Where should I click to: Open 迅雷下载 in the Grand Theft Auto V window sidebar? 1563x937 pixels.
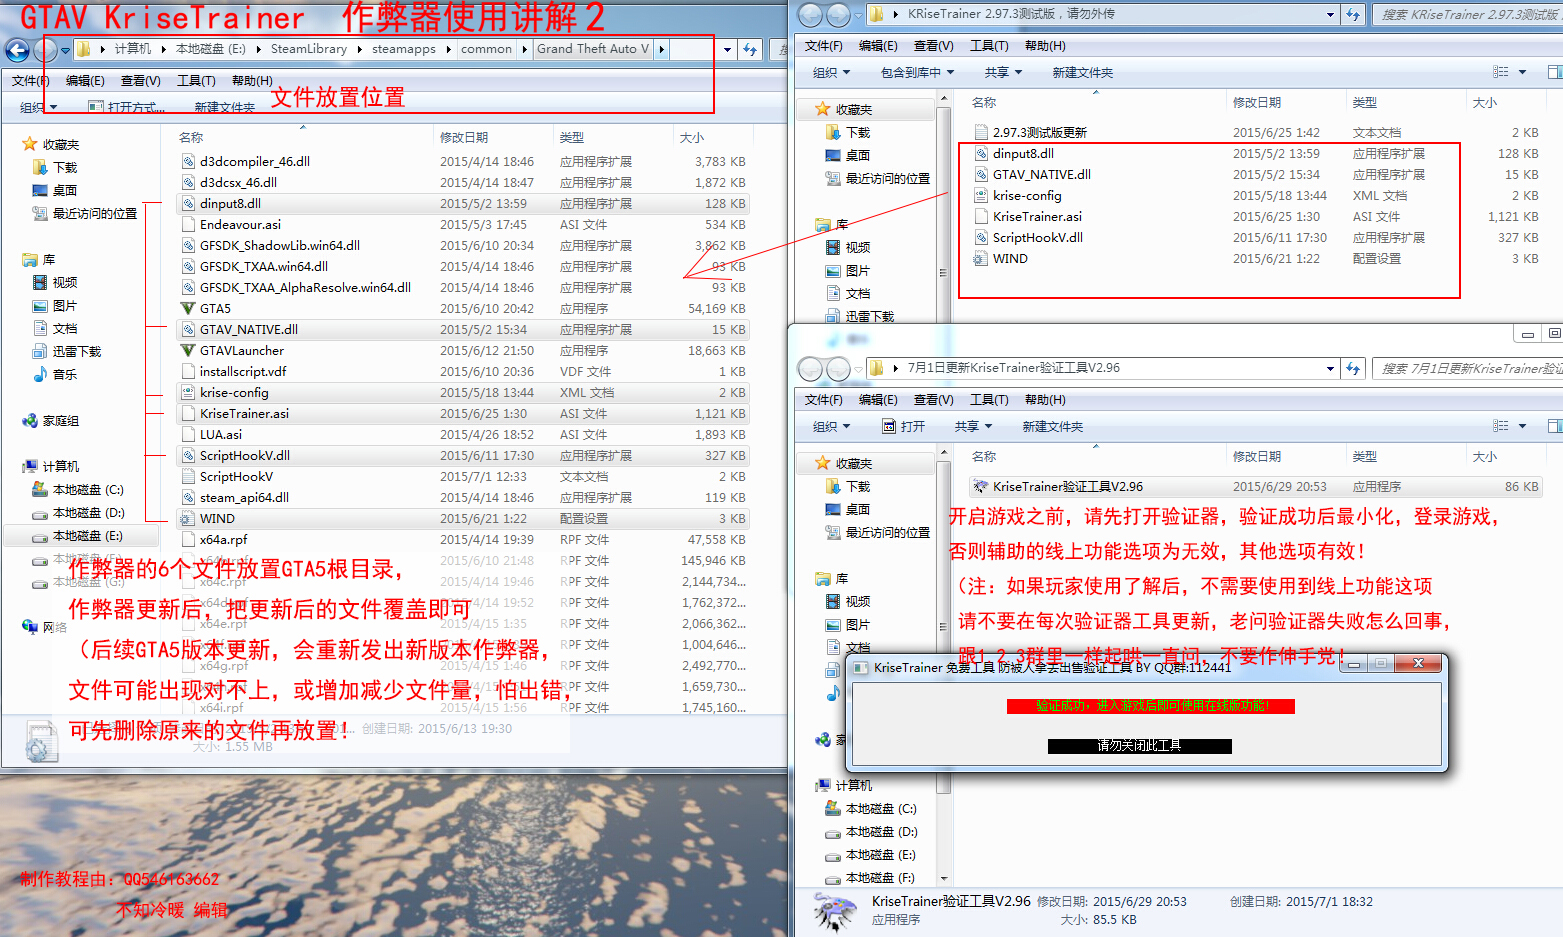[x=77, y=351]
